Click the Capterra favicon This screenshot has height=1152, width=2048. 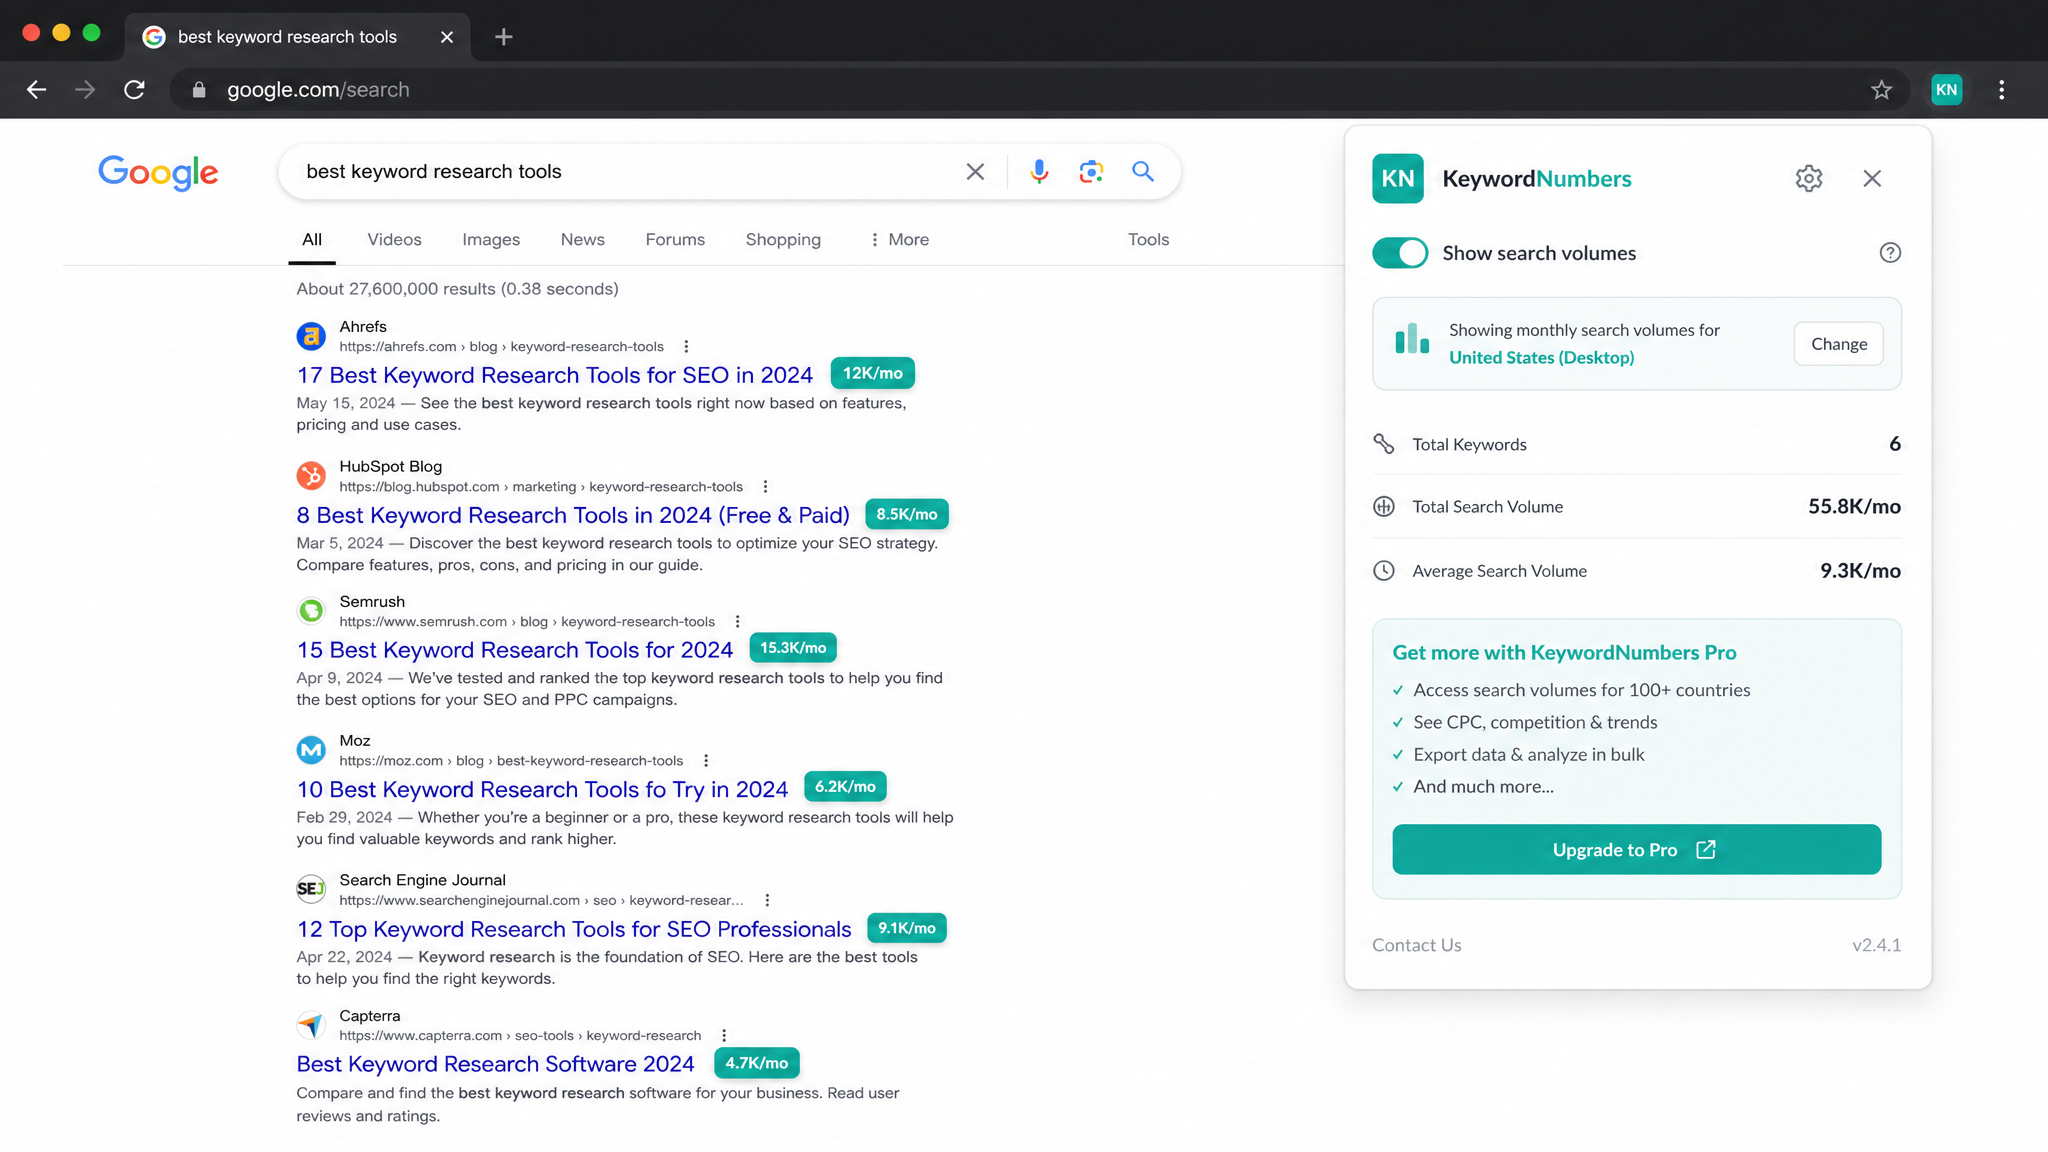click(x=311, y=1025)
